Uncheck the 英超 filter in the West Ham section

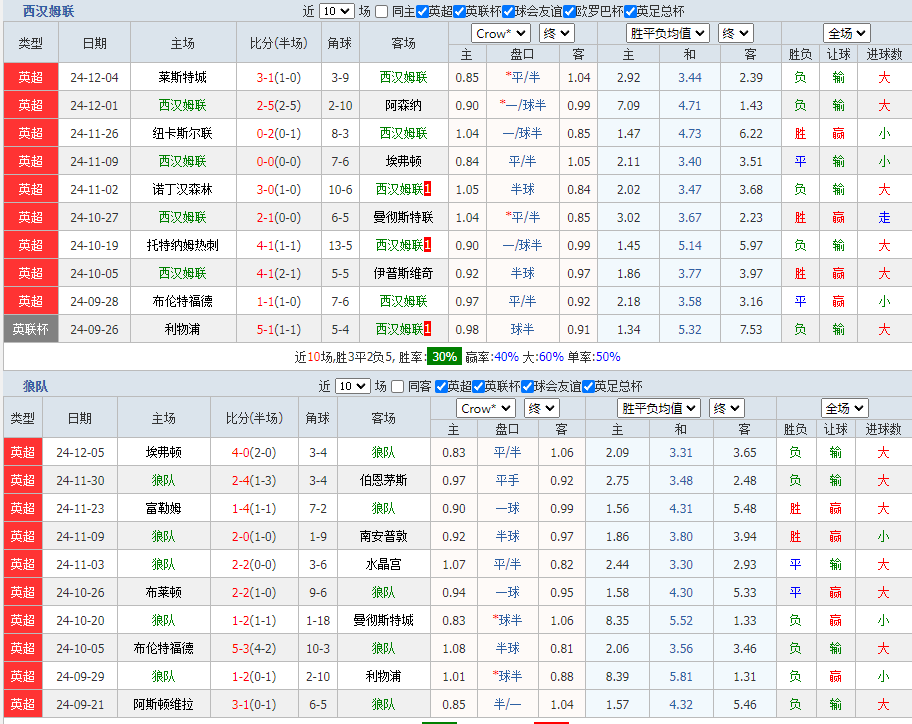[x=421, y=9]
